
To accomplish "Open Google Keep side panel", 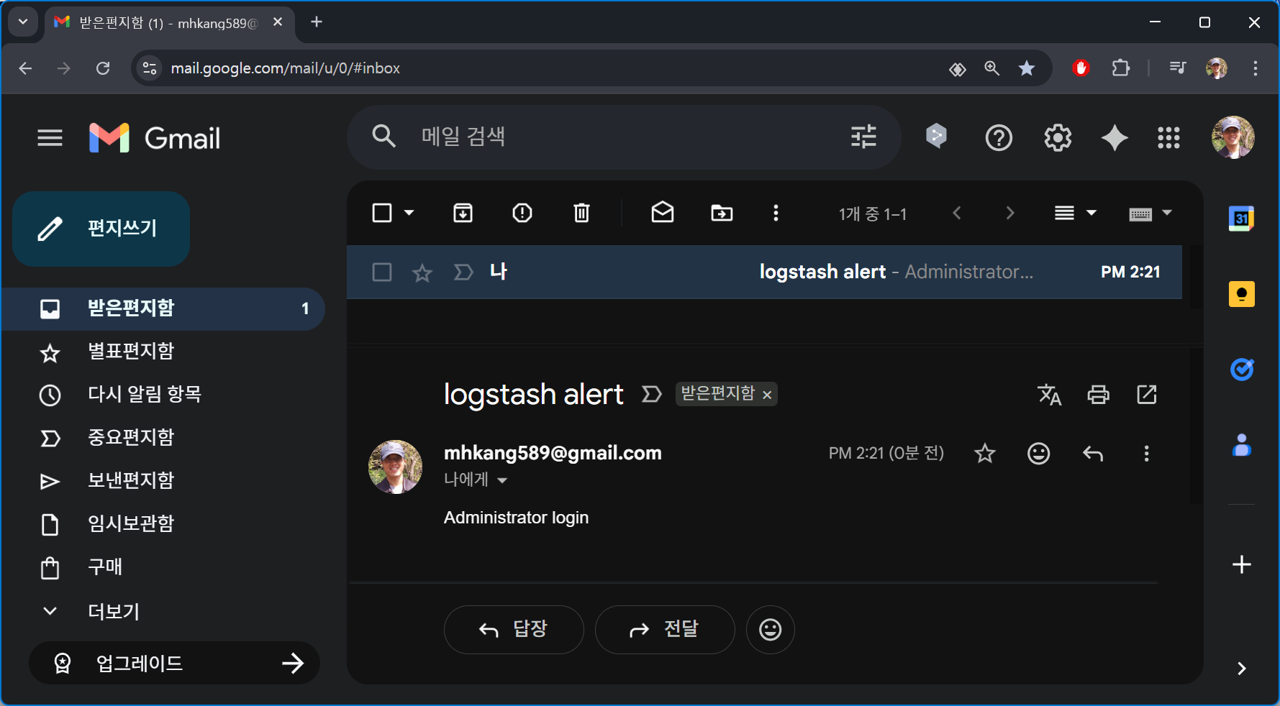I will (x=1241, y=293).
